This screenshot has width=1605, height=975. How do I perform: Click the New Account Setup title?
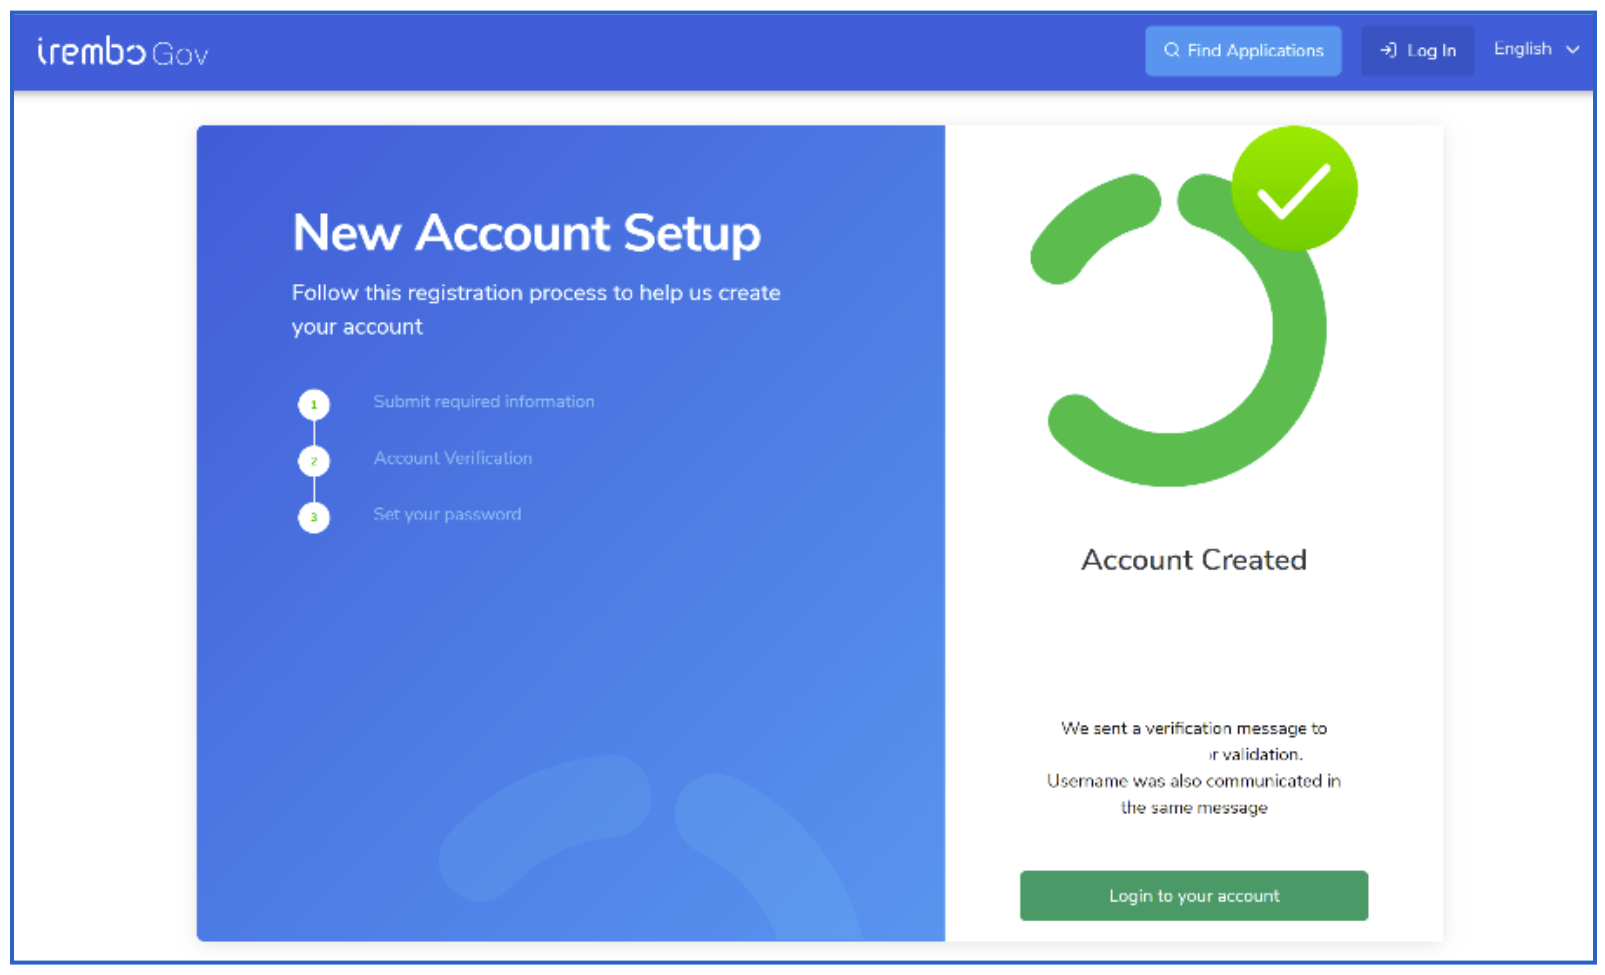pyautogui.click(x=527, y=233)
